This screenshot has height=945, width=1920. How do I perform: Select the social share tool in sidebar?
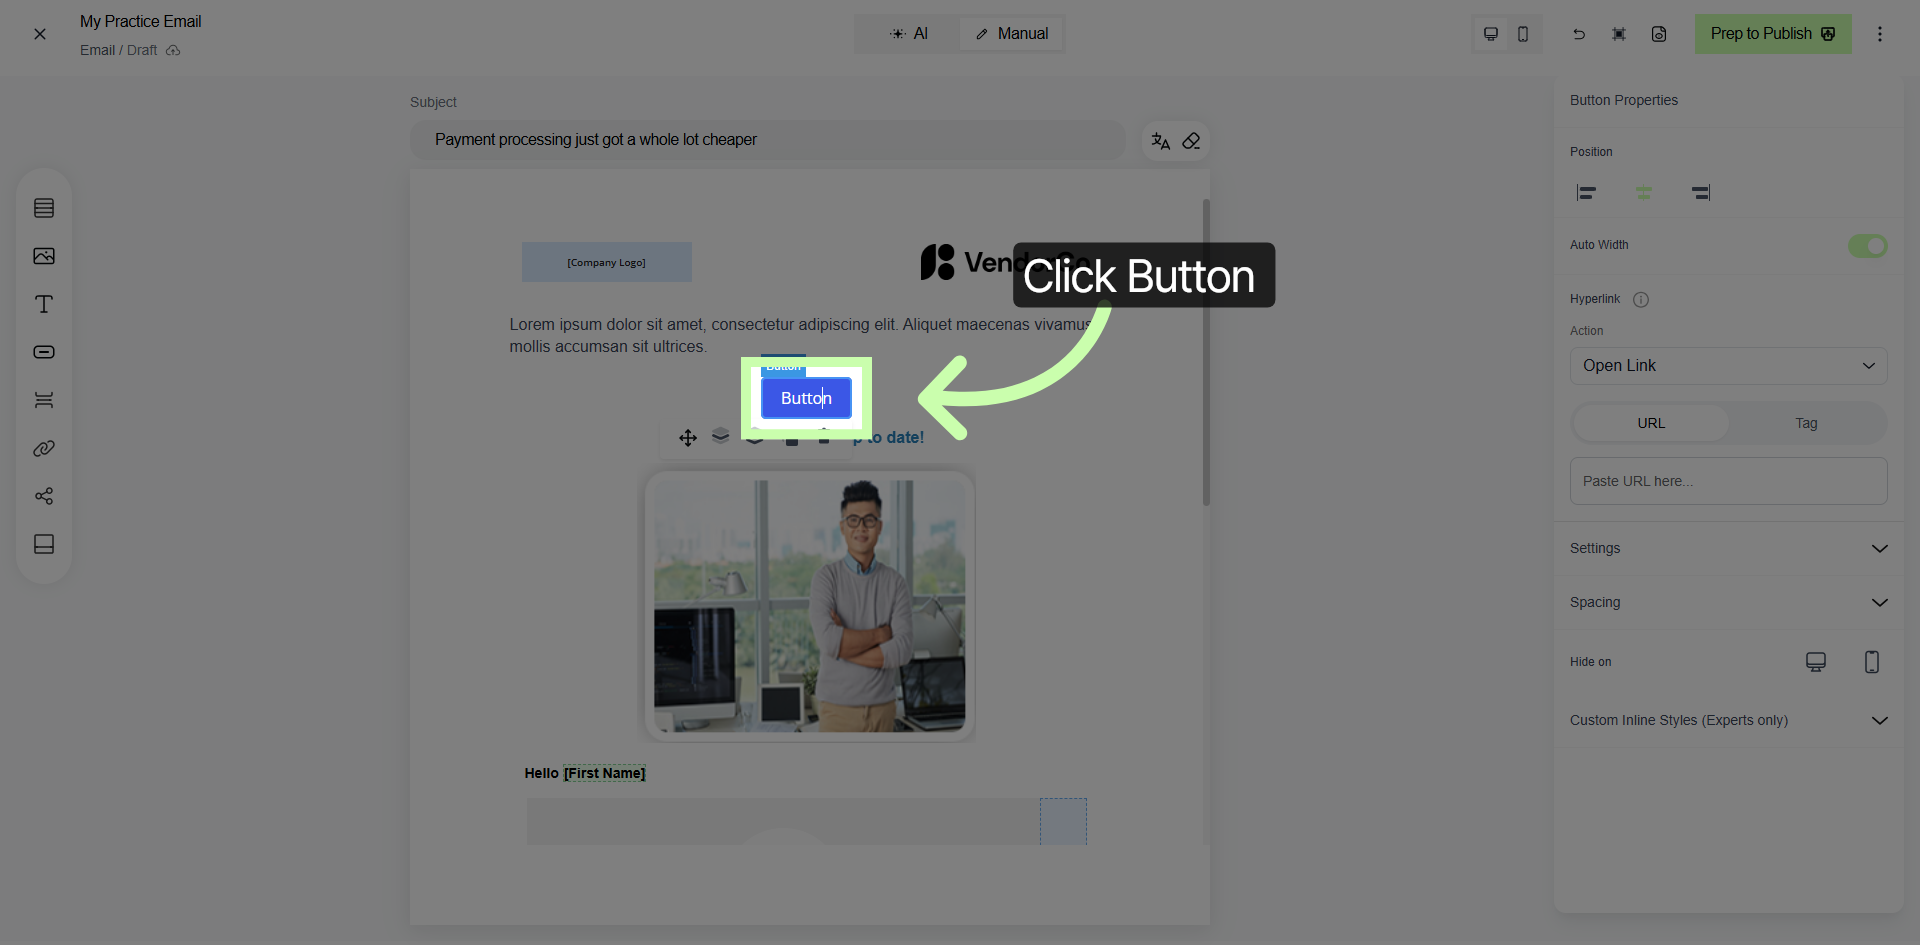click(44, 496)
